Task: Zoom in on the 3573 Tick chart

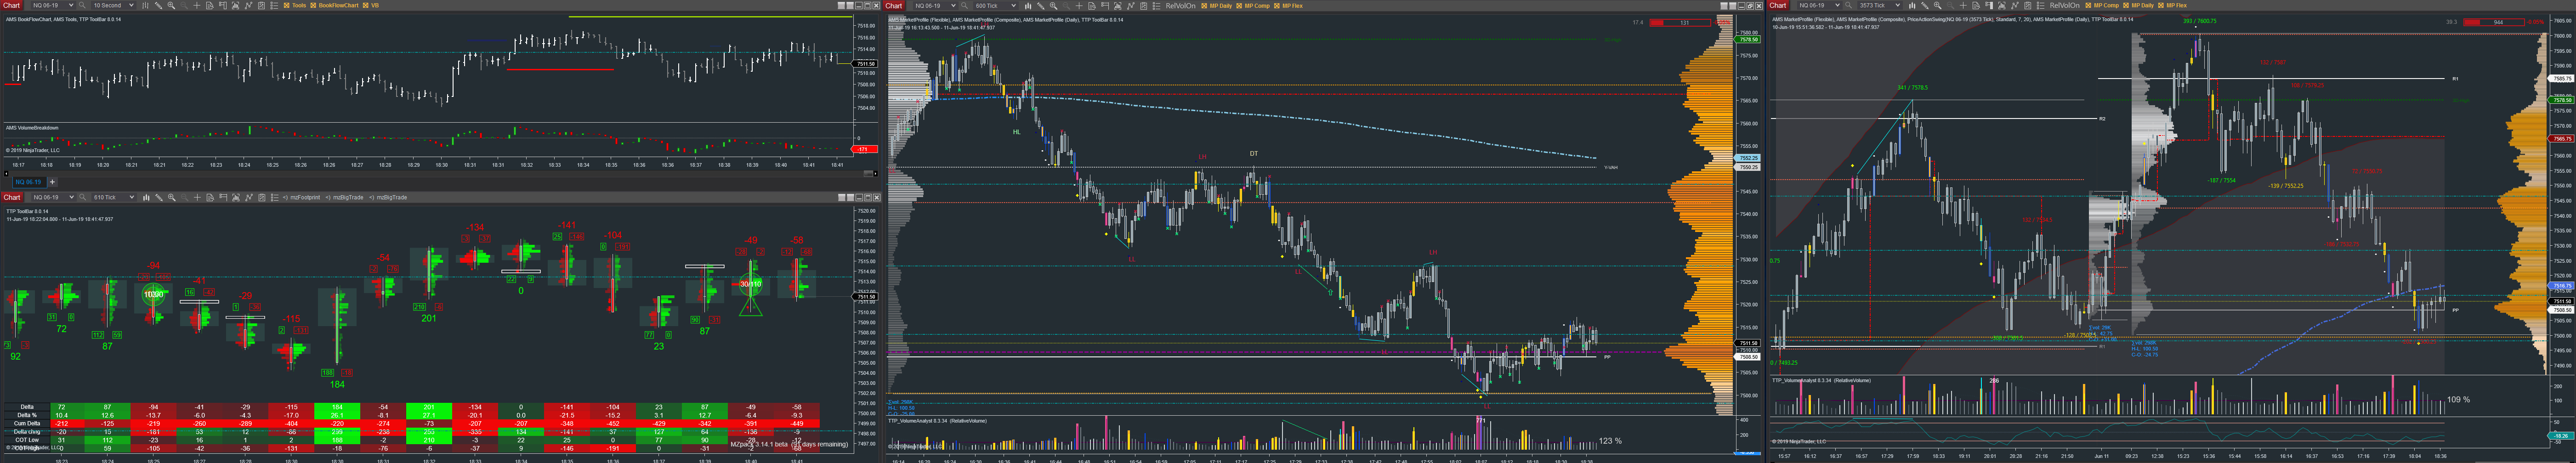Action: tap(1938, 5)
